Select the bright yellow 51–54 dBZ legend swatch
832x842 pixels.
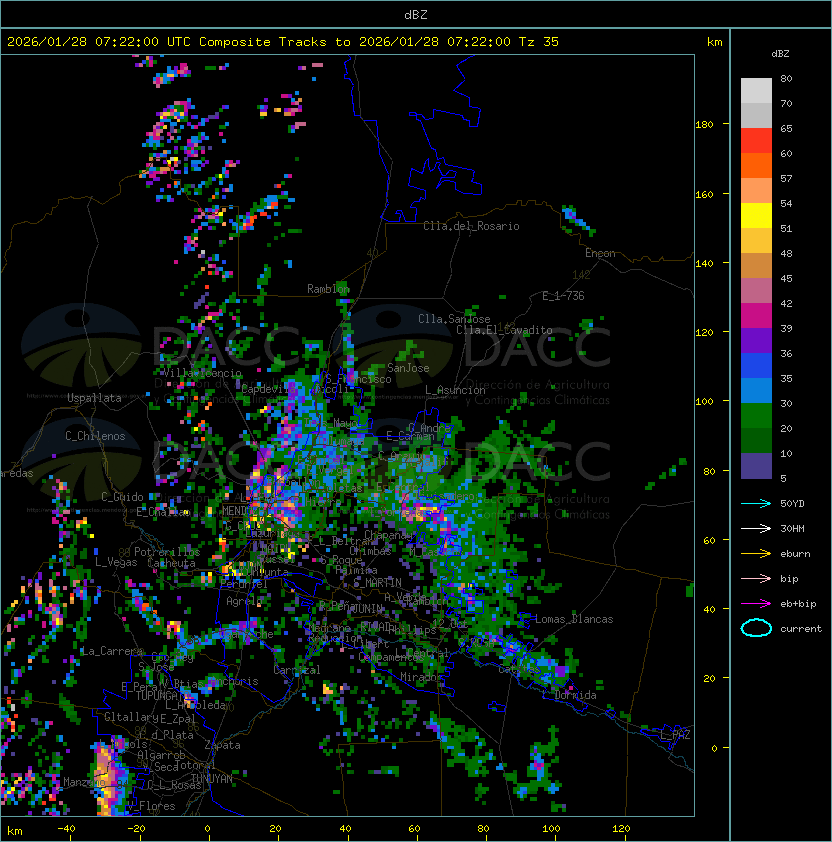(756, 216)
